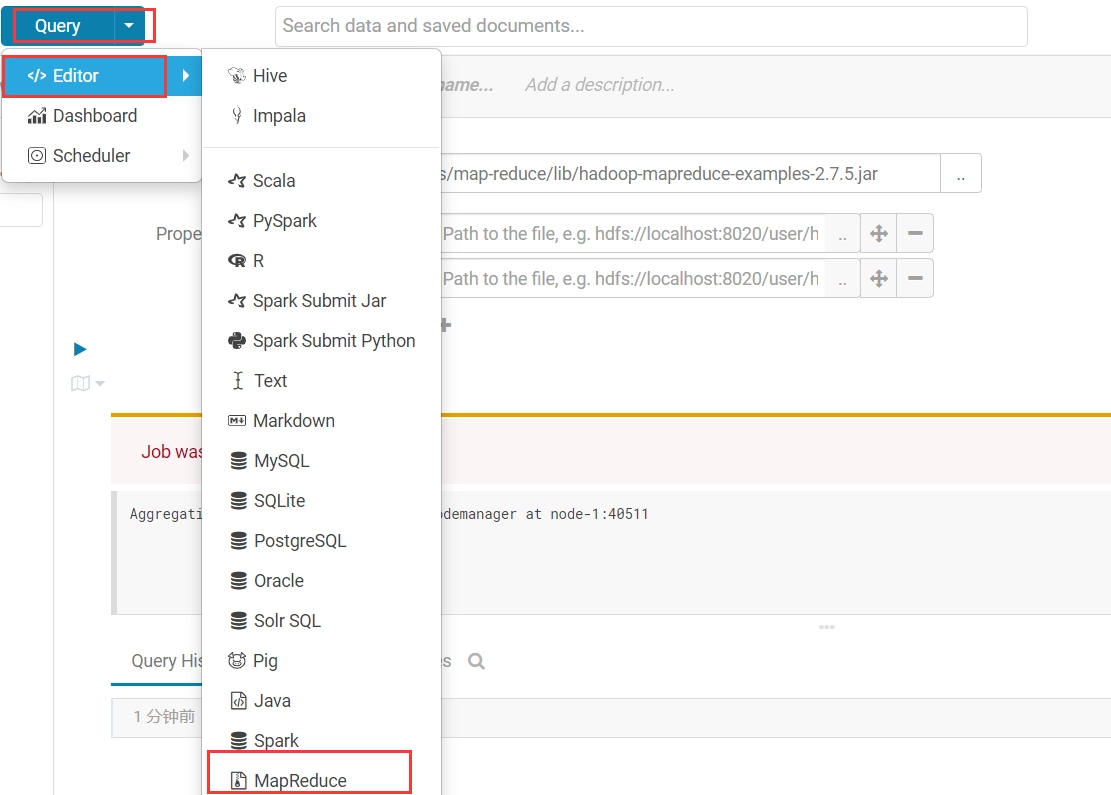This screenshot has height=795, width=1111.
Task: Remove the first file path row with the minus button
Action: 915,233
